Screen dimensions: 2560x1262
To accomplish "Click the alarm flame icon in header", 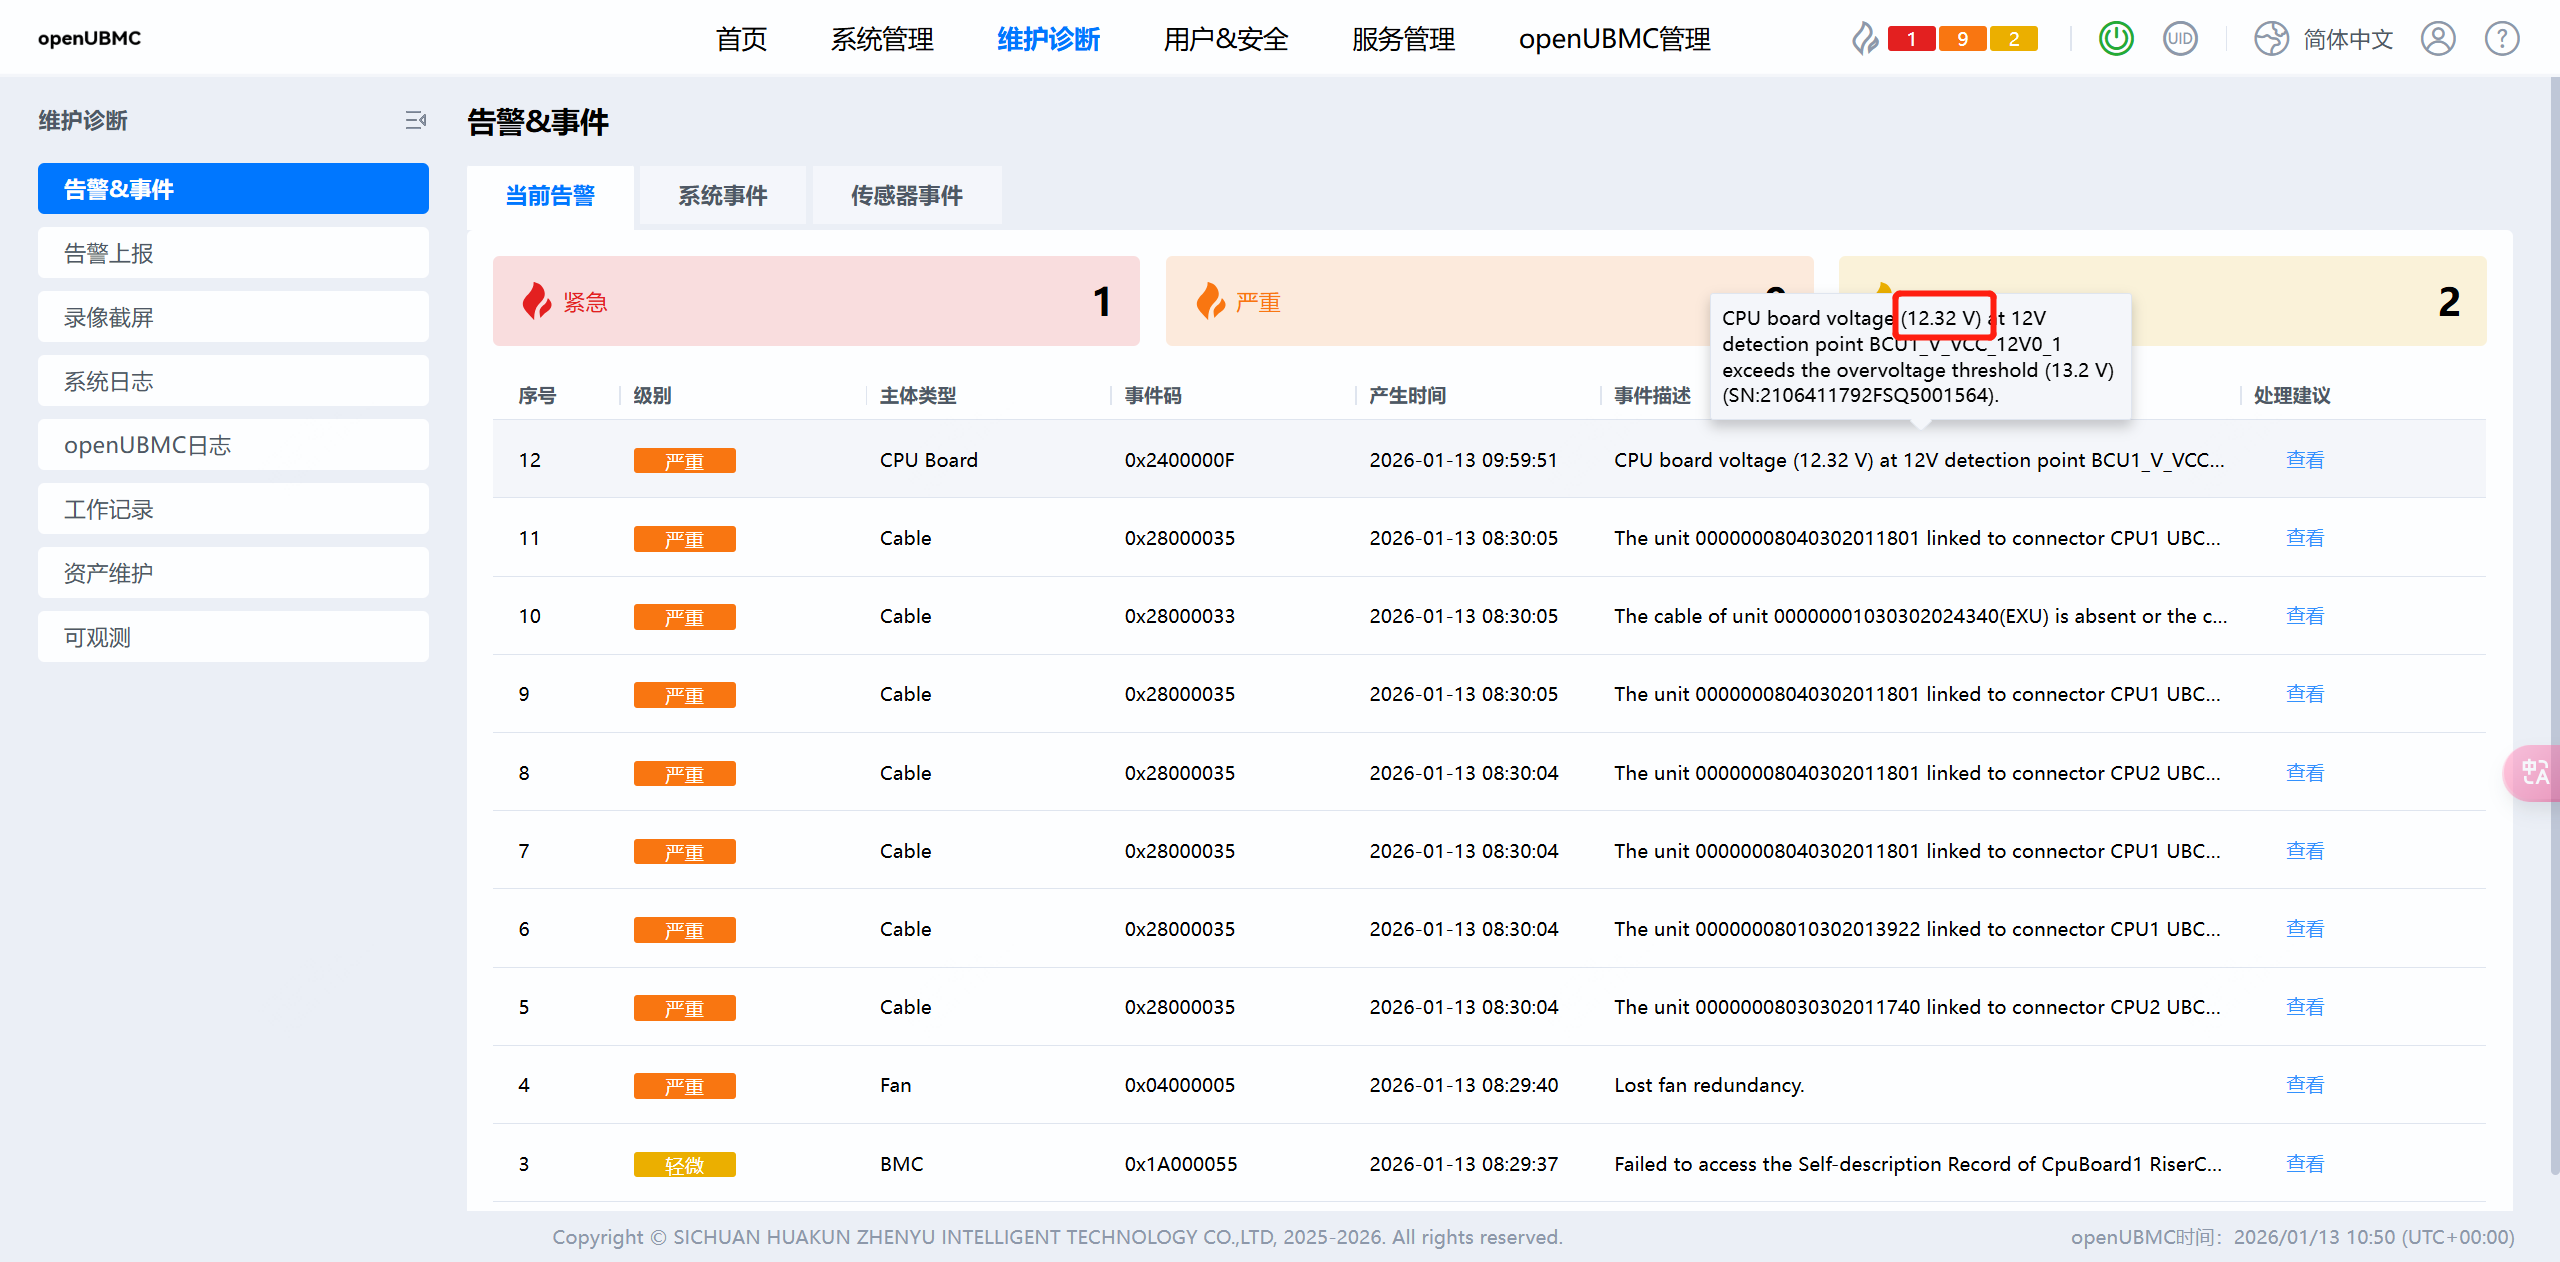I will coord(1864,39).
